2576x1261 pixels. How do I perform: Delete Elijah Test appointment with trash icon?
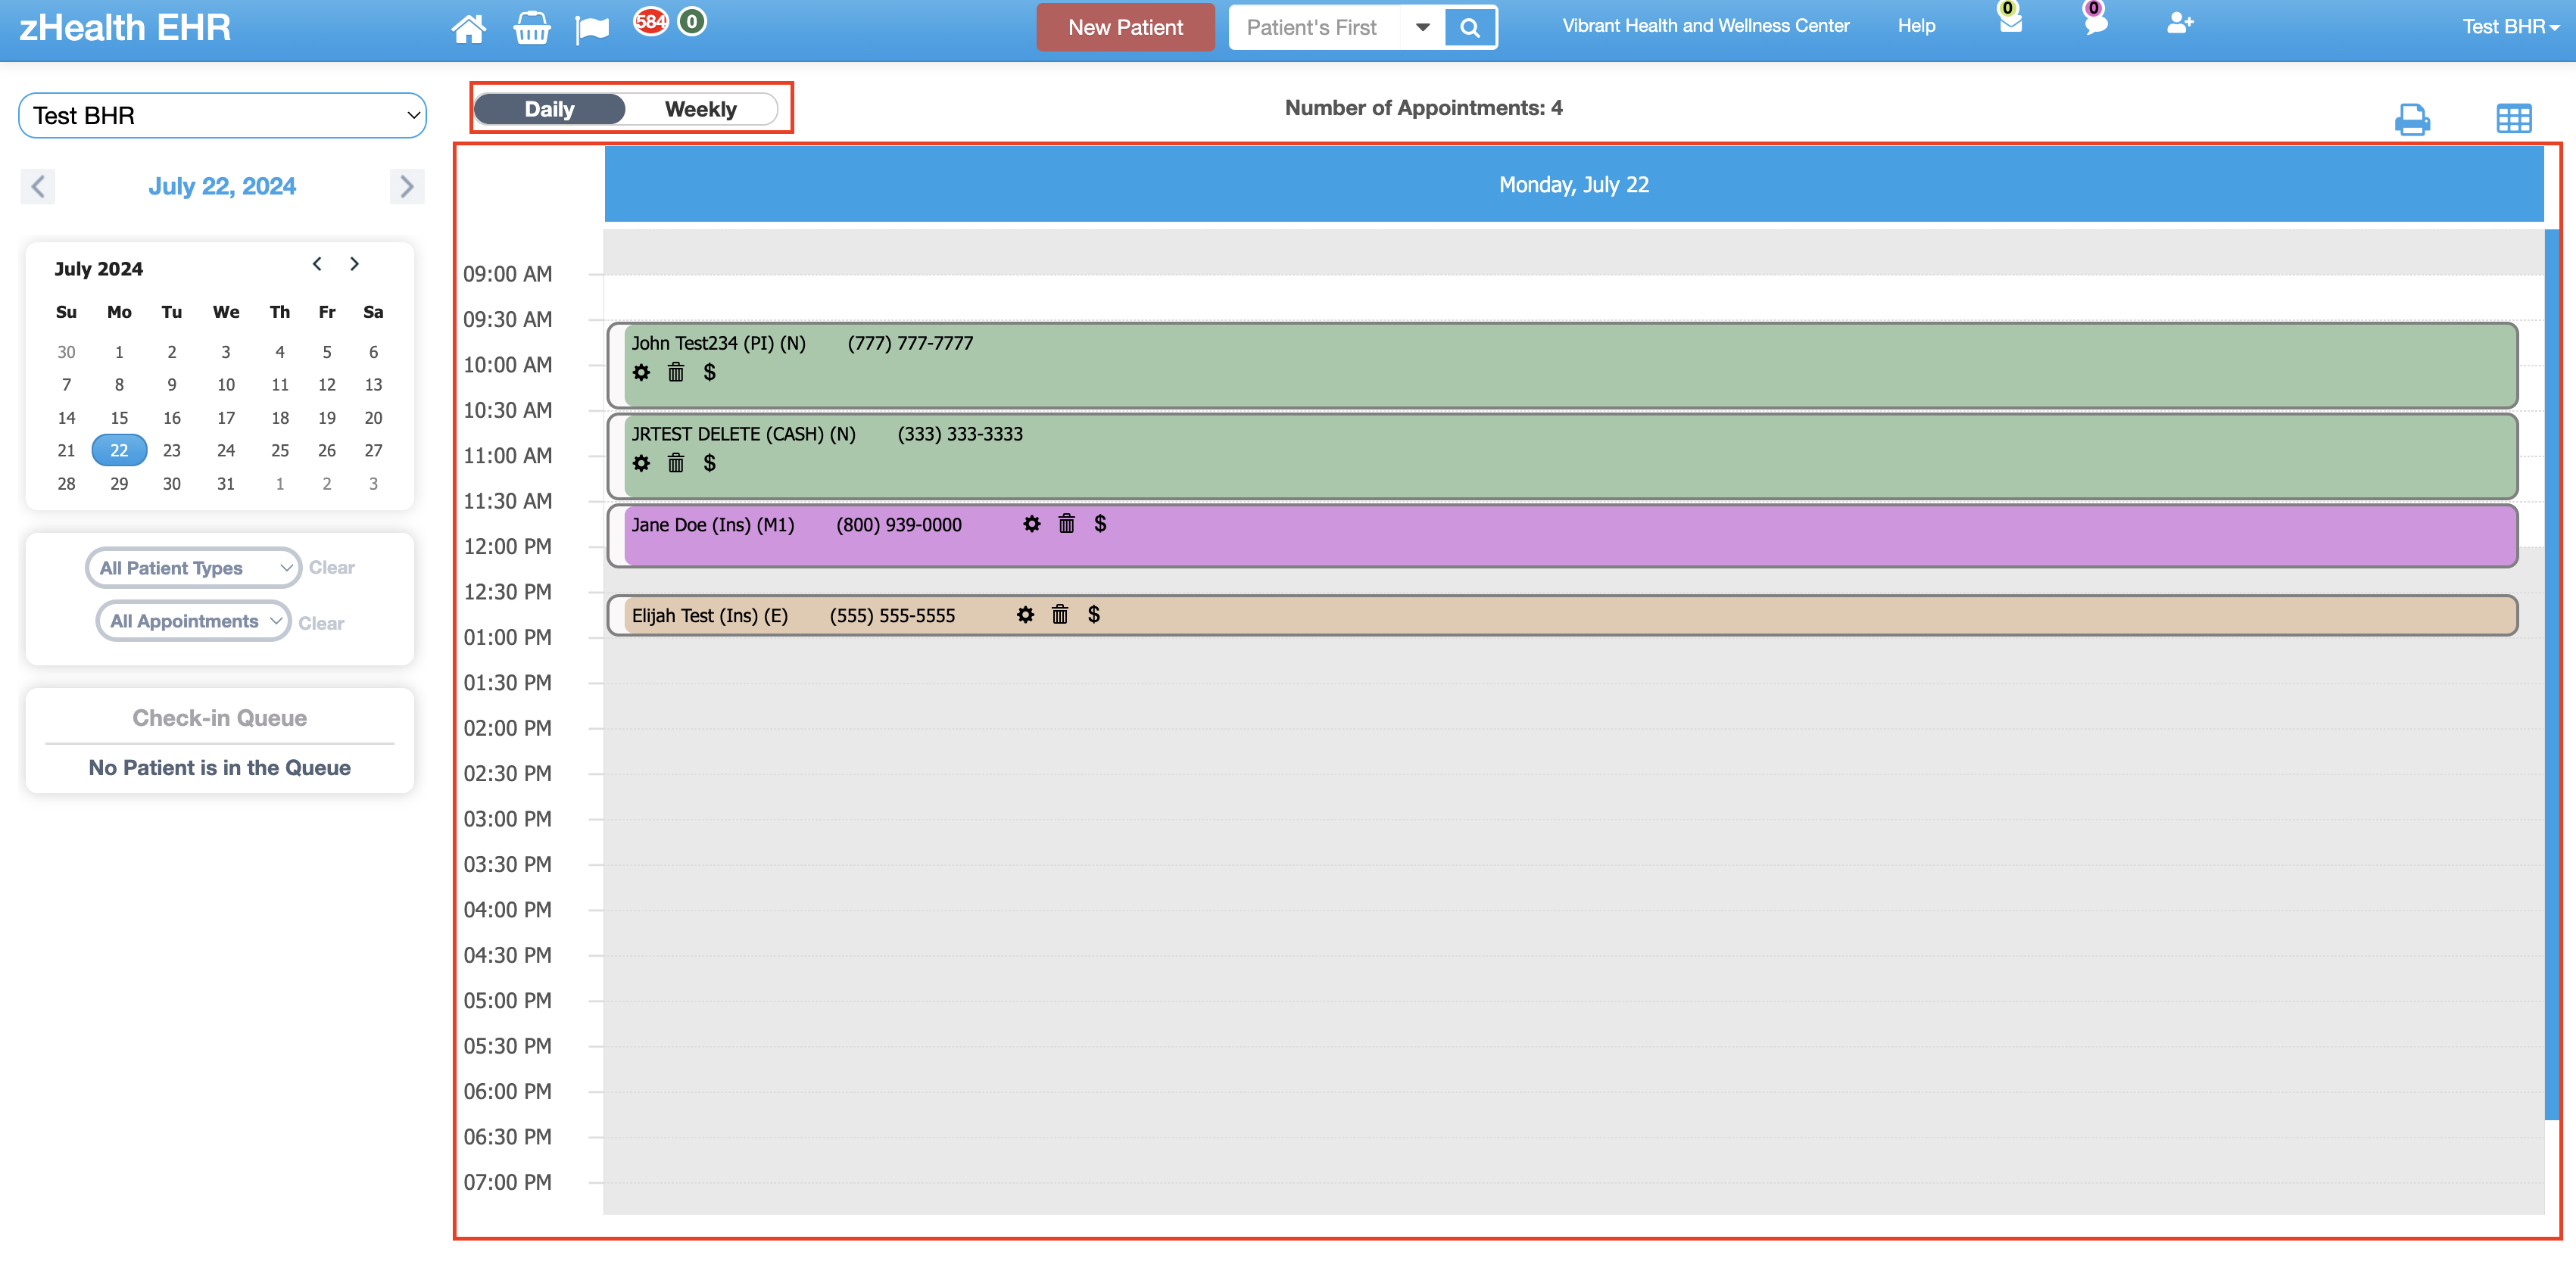click(1060, 615)
